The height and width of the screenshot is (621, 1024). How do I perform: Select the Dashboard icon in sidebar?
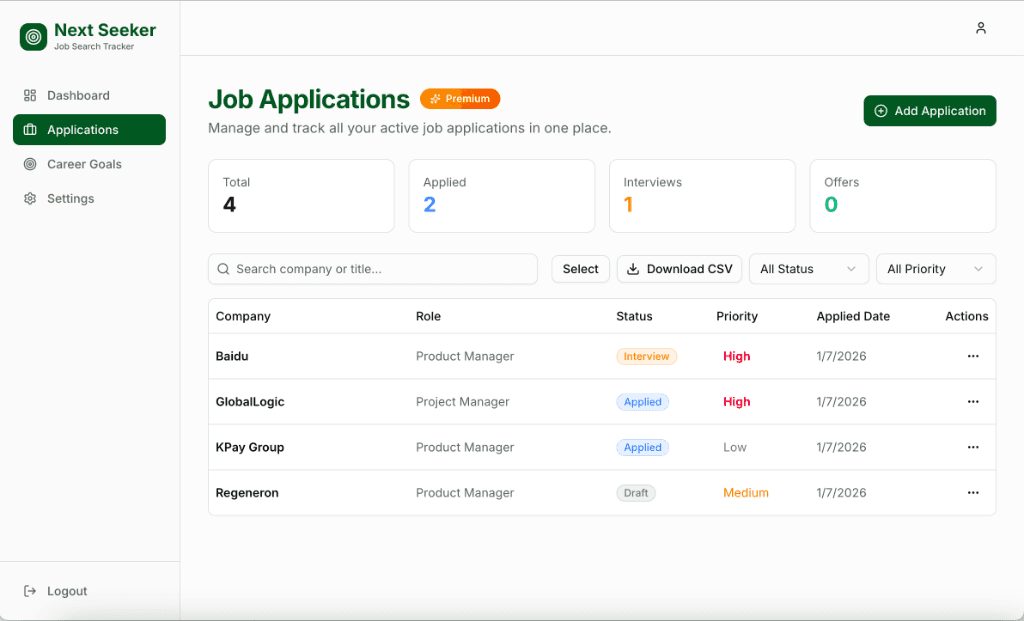point(28,95)
